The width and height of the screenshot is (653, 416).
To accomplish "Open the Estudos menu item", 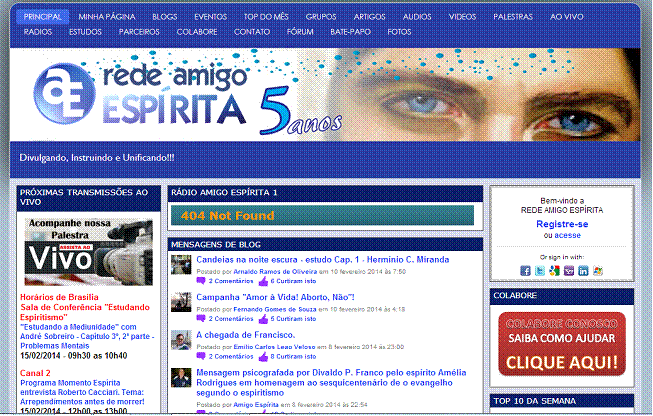I will point(85,32).
